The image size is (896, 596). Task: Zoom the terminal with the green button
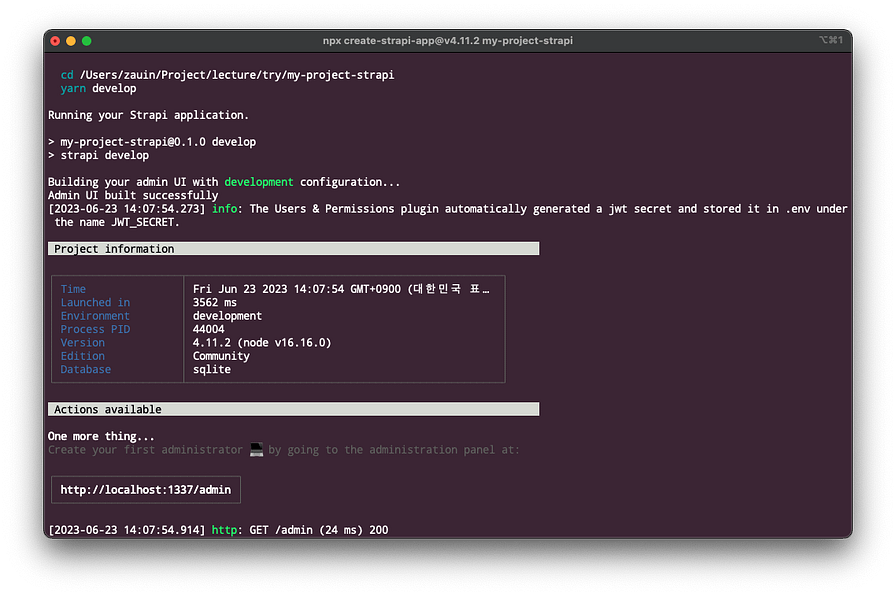pos(87,41)
